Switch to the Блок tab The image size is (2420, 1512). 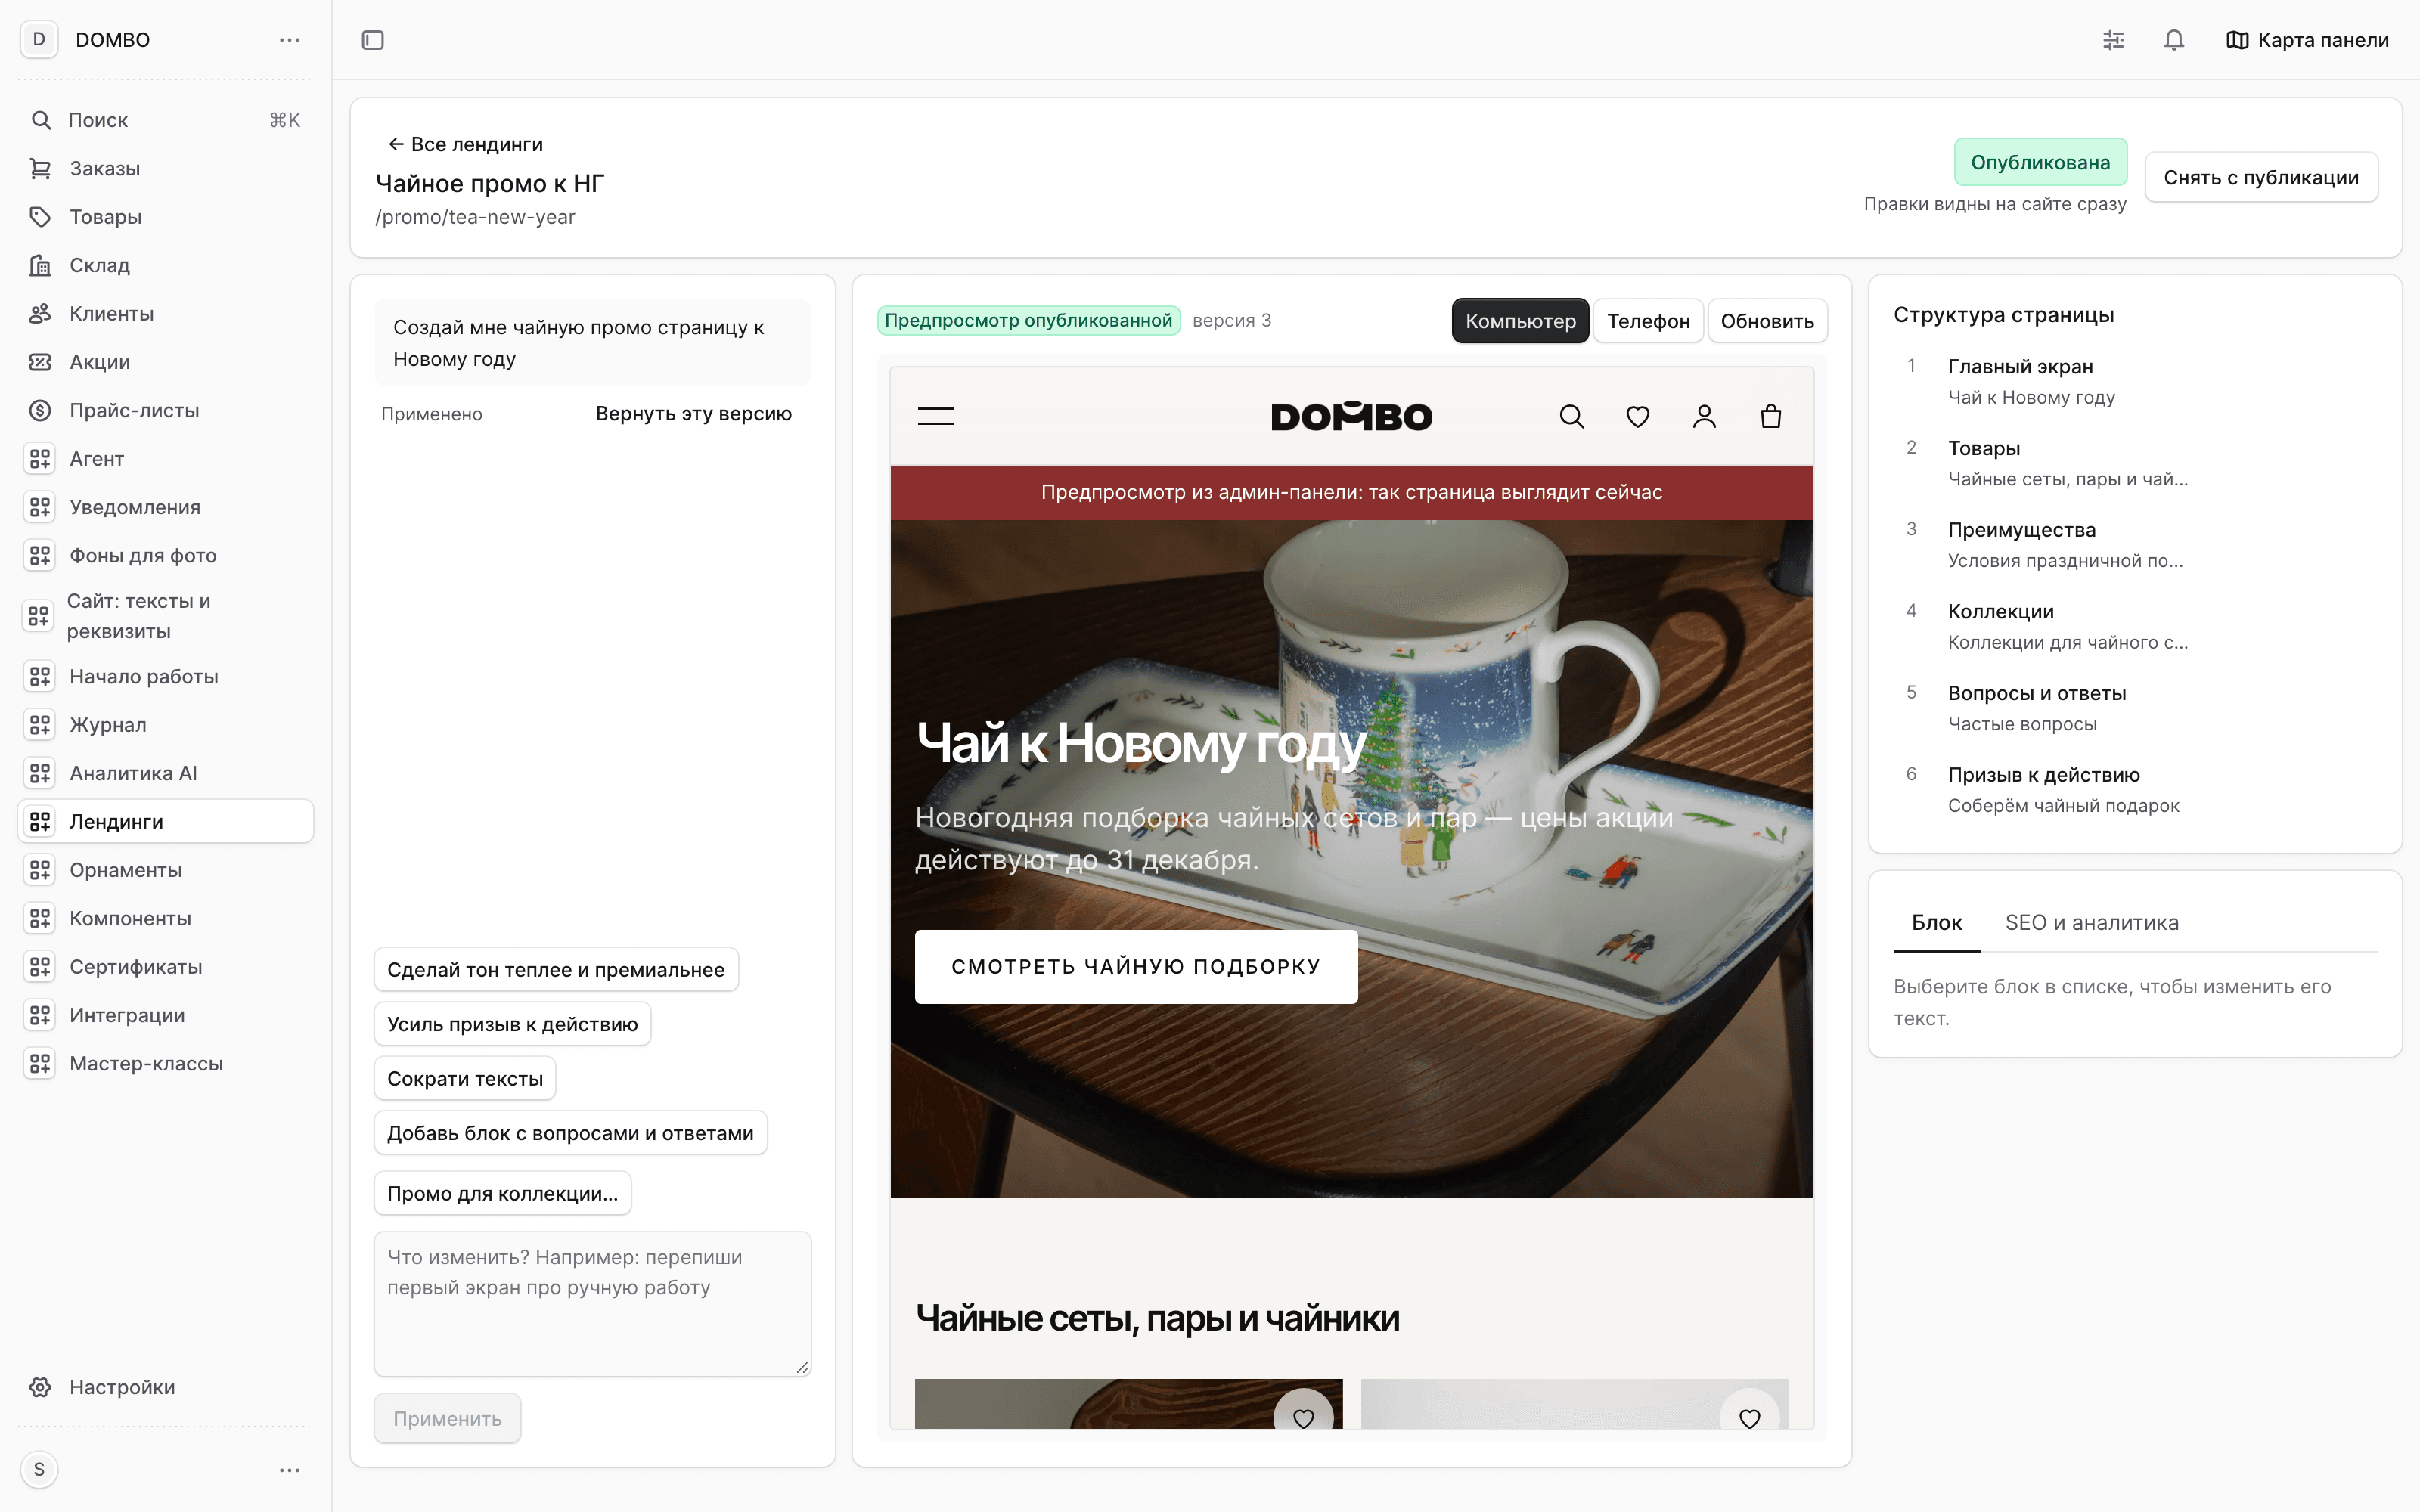1937,922
